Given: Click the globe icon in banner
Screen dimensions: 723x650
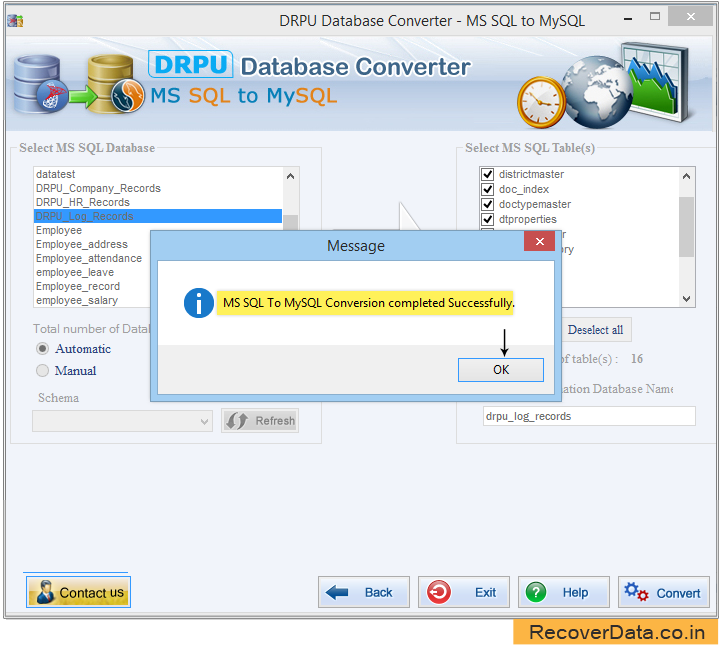Looking at the screenshot, I should (596, 92).
